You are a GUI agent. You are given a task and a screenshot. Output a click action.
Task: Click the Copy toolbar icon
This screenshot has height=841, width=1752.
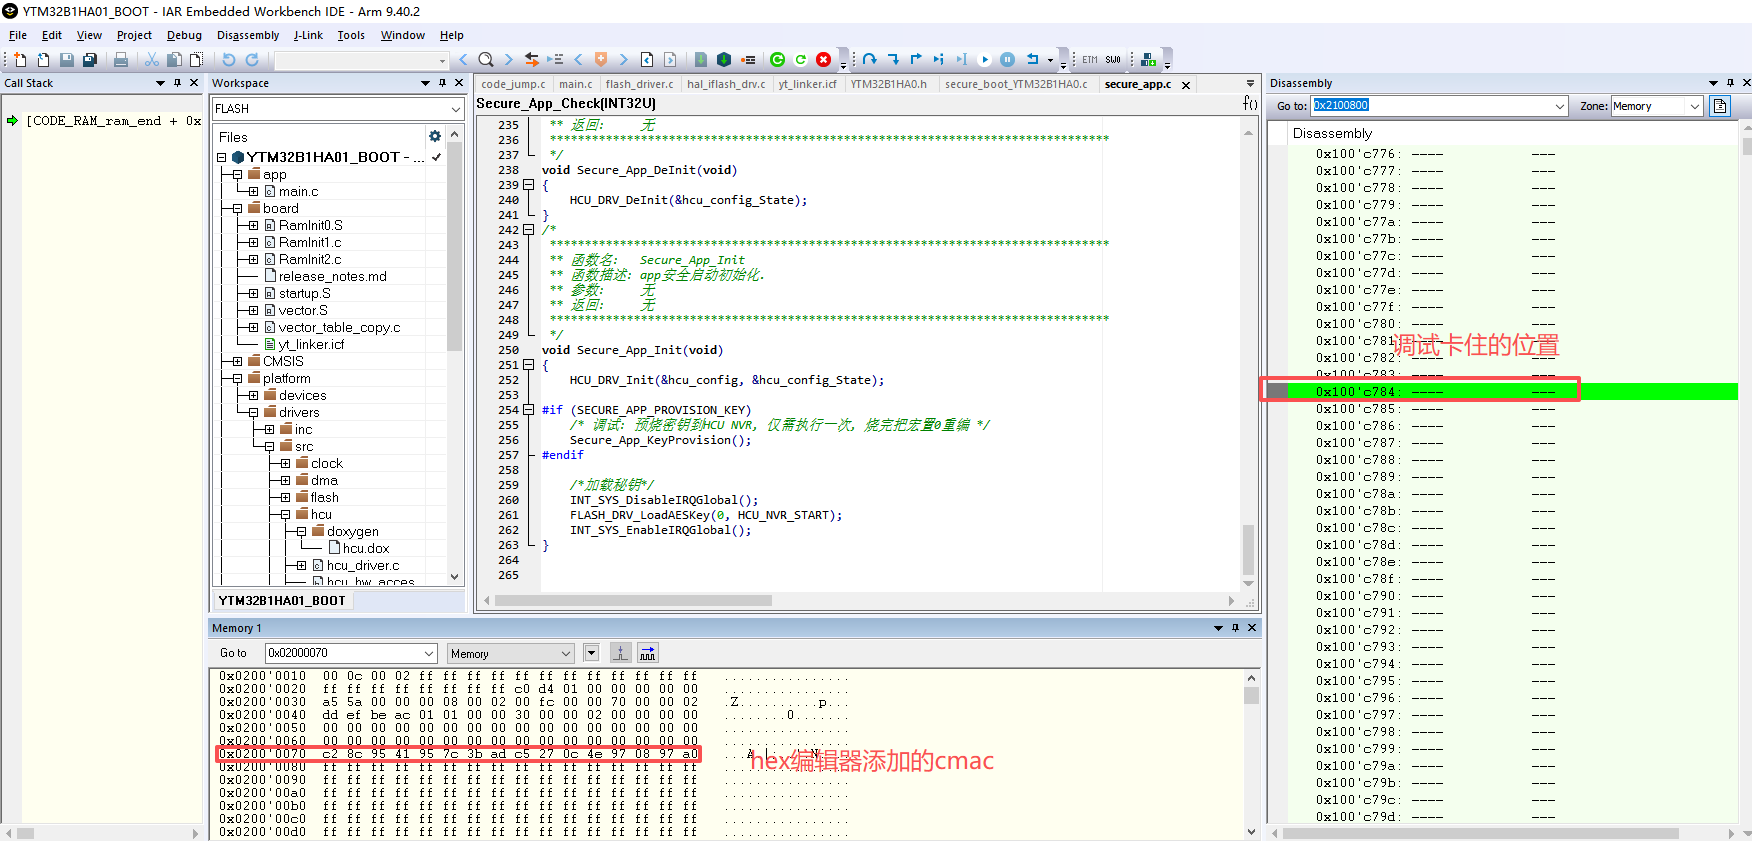[174, 60]
